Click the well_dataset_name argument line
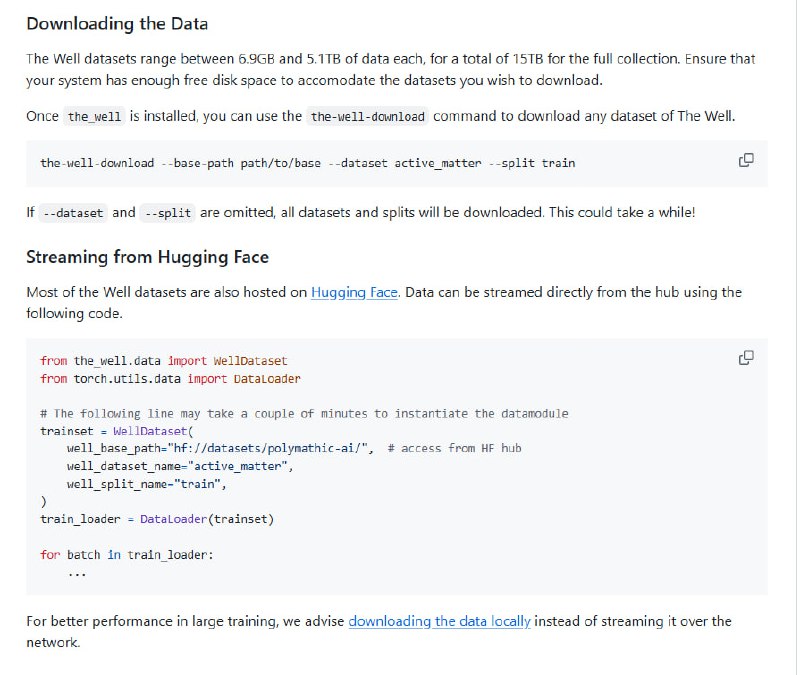 tap(180, 466)
